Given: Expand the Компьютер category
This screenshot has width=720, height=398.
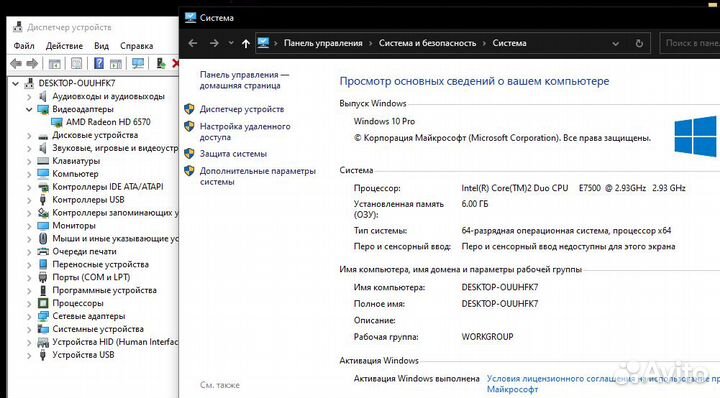Looking at the screenshot, I should (x=29, y=174).
